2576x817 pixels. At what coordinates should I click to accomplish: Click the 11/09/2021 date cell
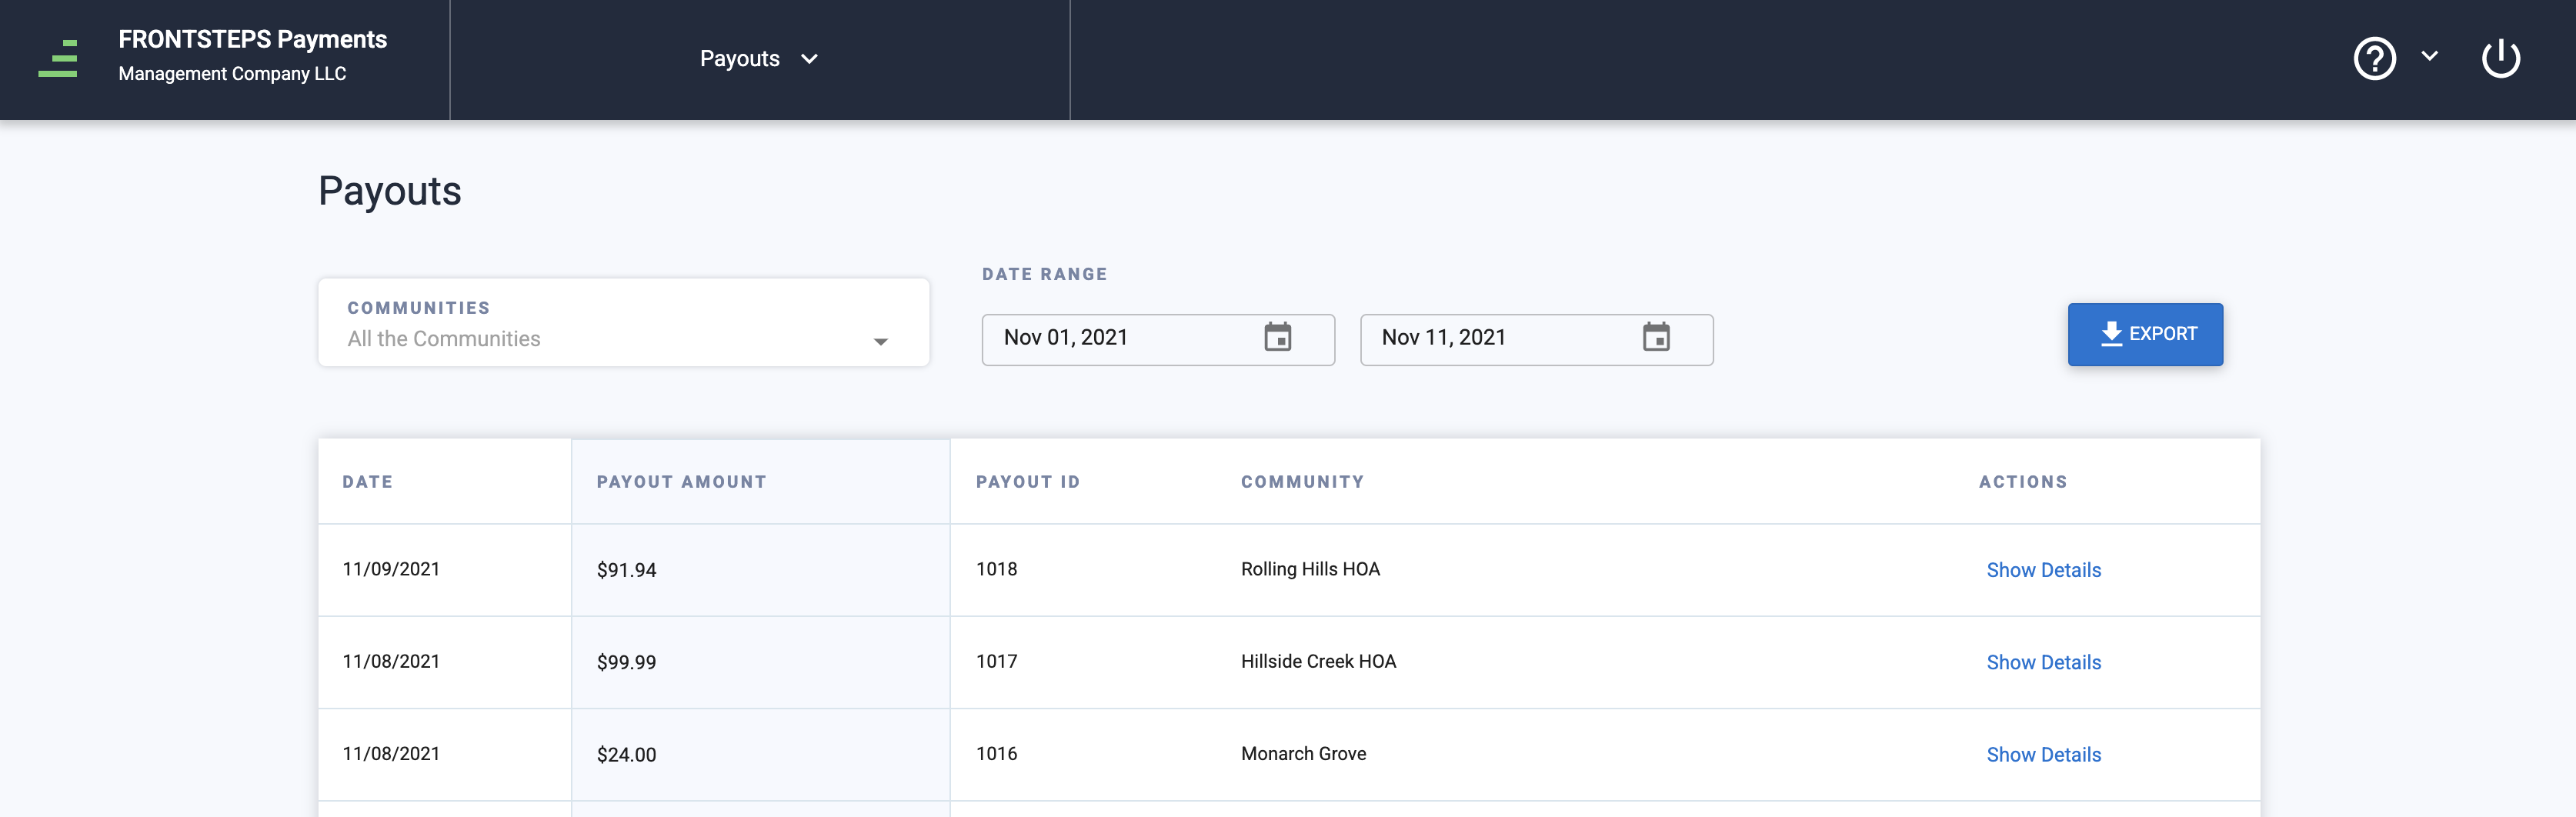point(391,569)
